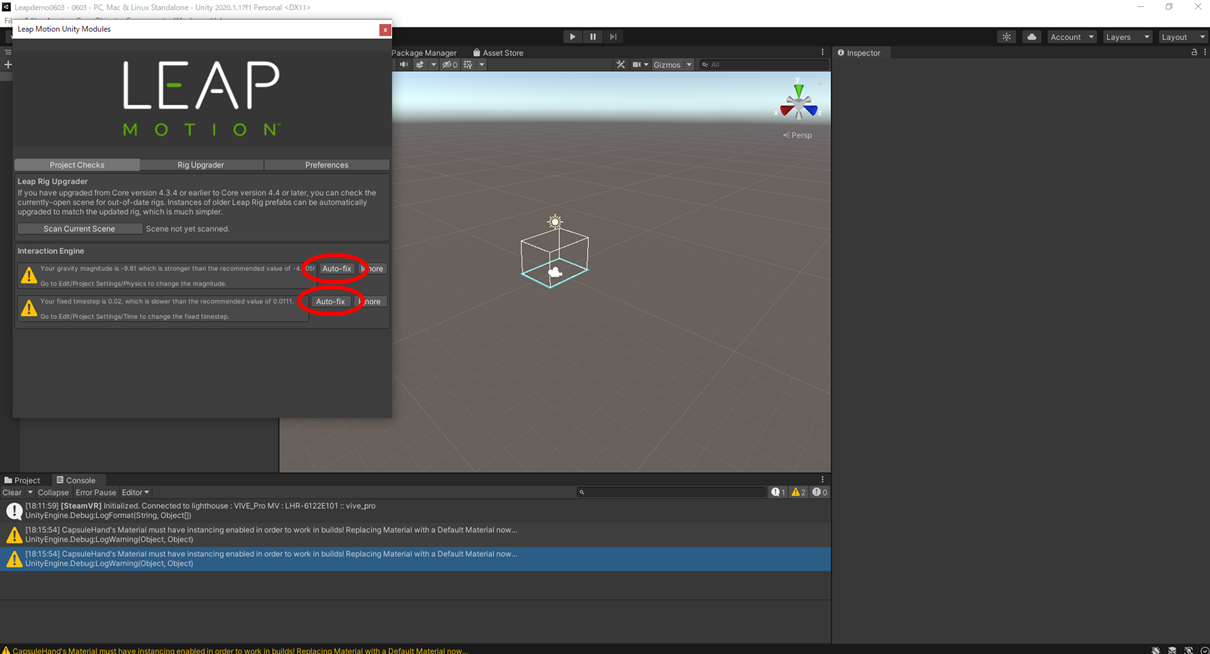The image size is (1210, 654).
Task: Click the 'Scene not yet scanned.' status text
Action: click(x=188, y=229)
